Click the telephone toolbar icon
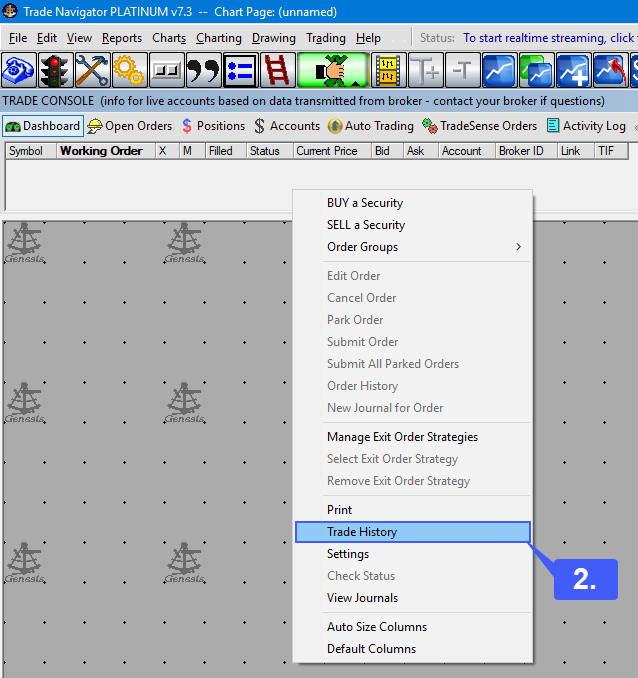Viewport: 638px width, 678px height. [19, 70]
